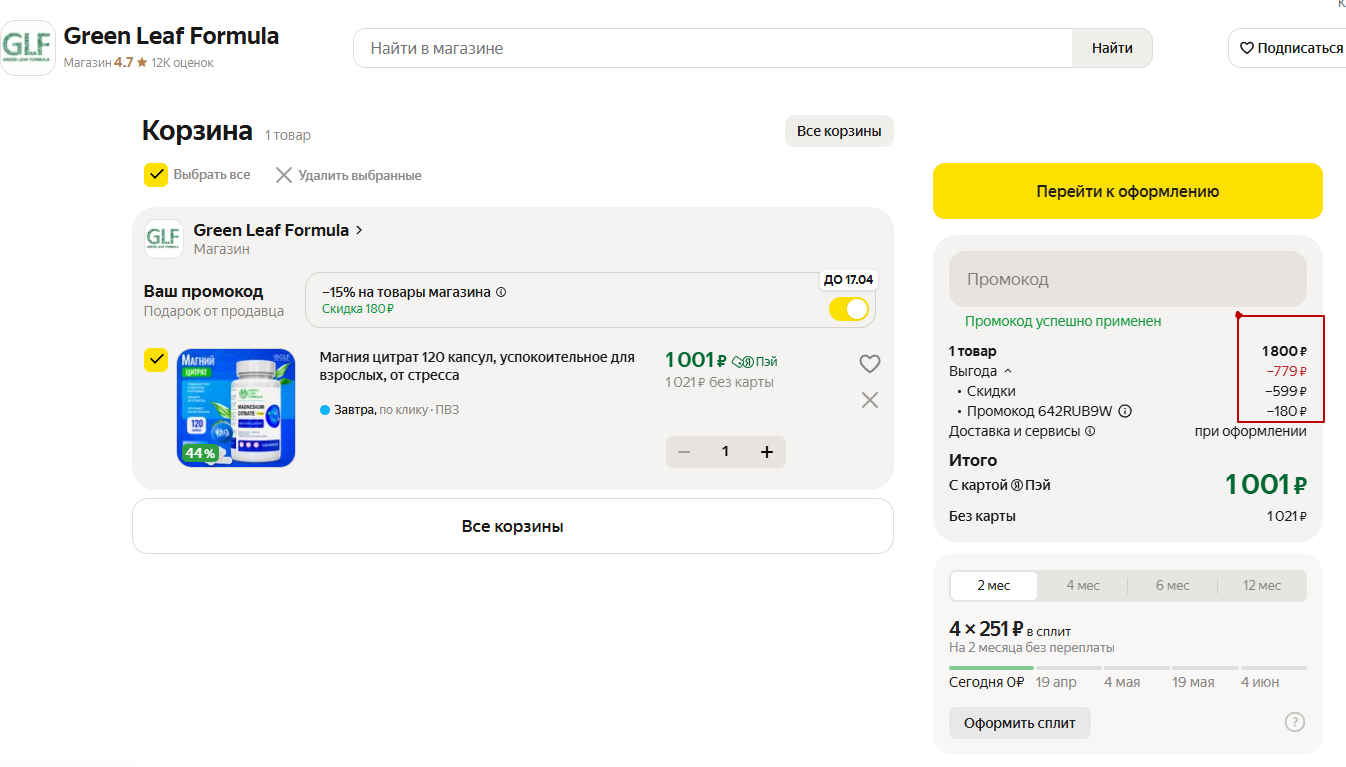This screenshot has height=767, width=1346.
Task: Open product title Магния цитрат 120 капсул
Action: [x=477, y=366]
